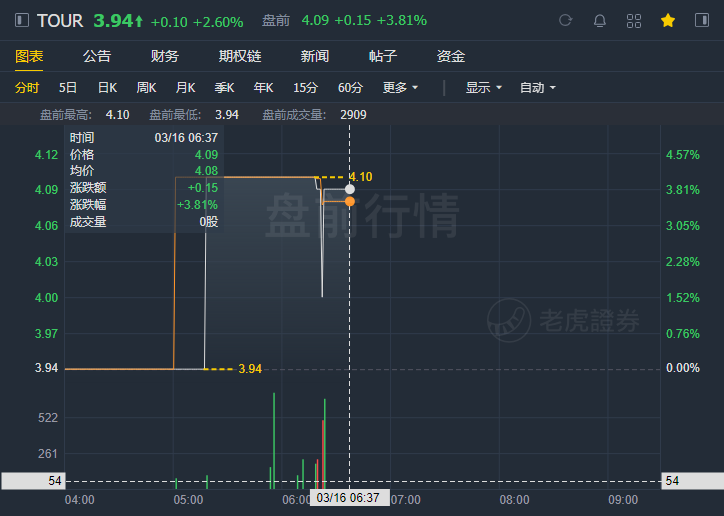Click the 盘前最低 3.94 value
This screenshot has height=516, width=724.
[x=227, y=114]
